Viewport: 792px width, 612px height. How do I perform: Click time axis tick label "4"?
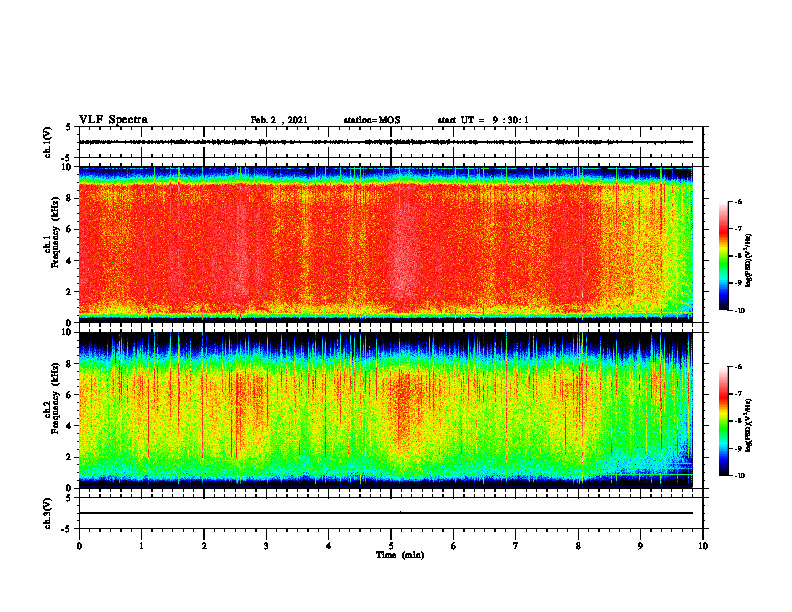coord(329,546)
